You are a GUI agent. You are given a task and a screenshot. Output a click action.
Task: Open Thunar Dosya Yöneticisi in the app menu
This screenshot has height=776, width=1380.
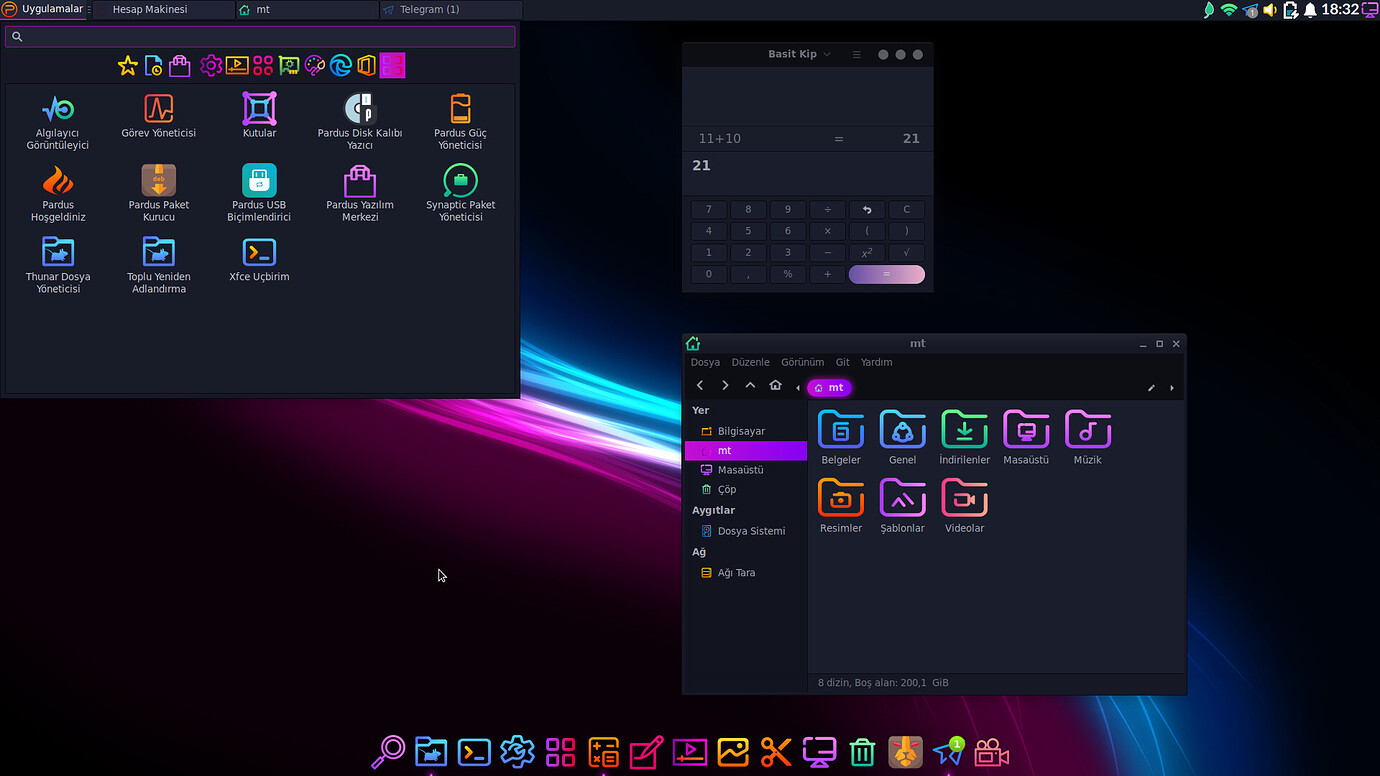click(57, 263)
